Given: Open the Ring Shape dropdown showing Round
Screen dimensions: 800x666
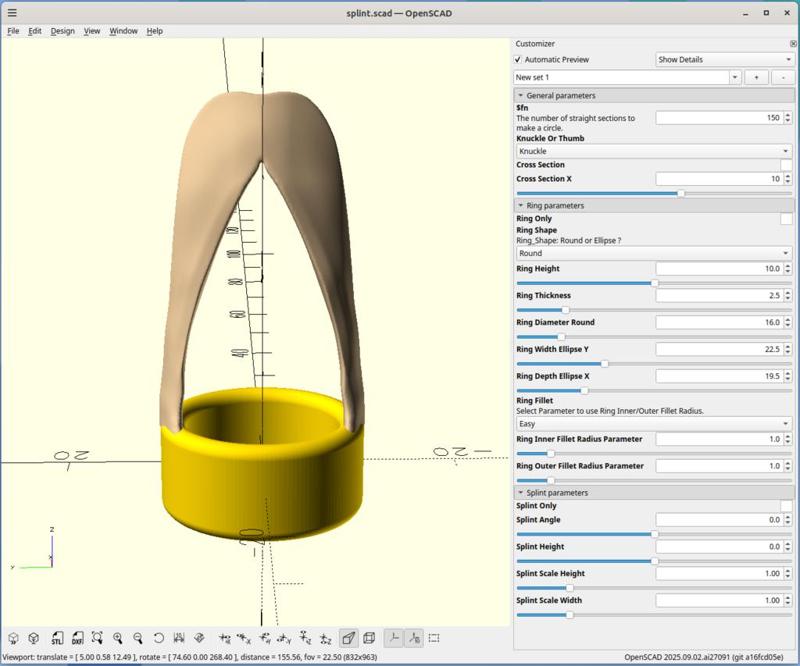Looking at the screenshot, I should tap(653, 253).
